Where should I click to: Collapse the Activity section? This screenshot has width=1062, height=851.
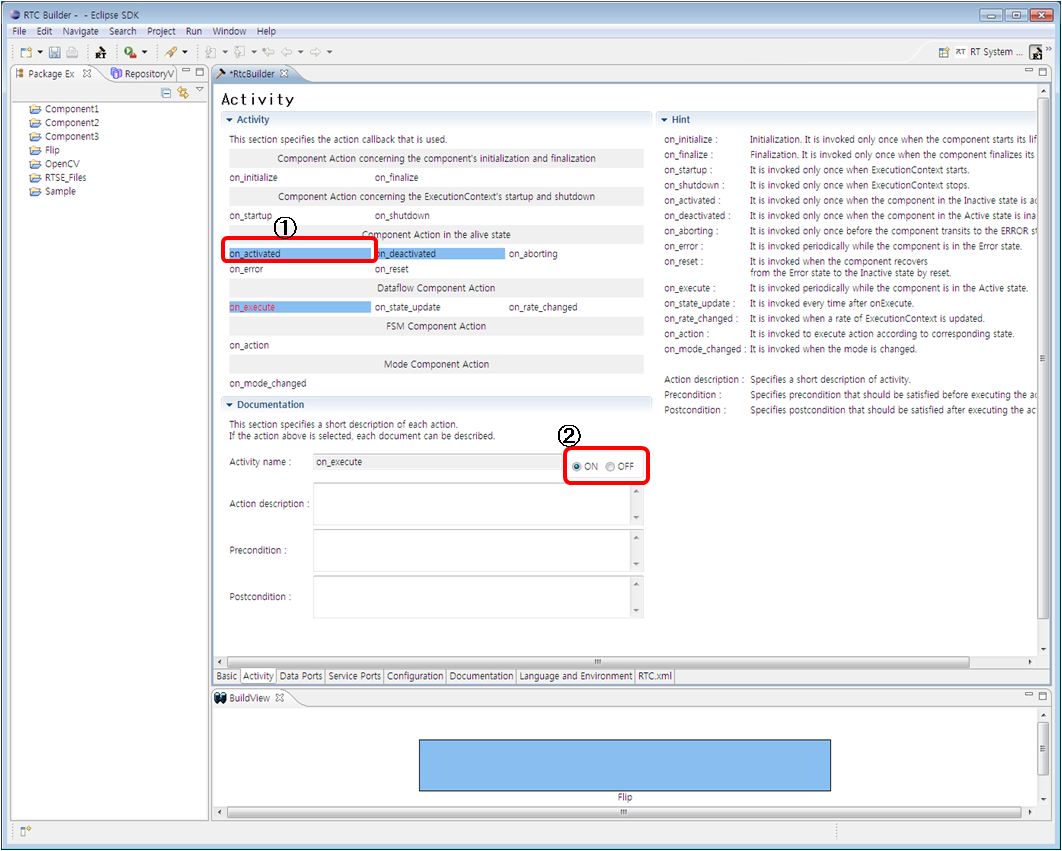230,120
